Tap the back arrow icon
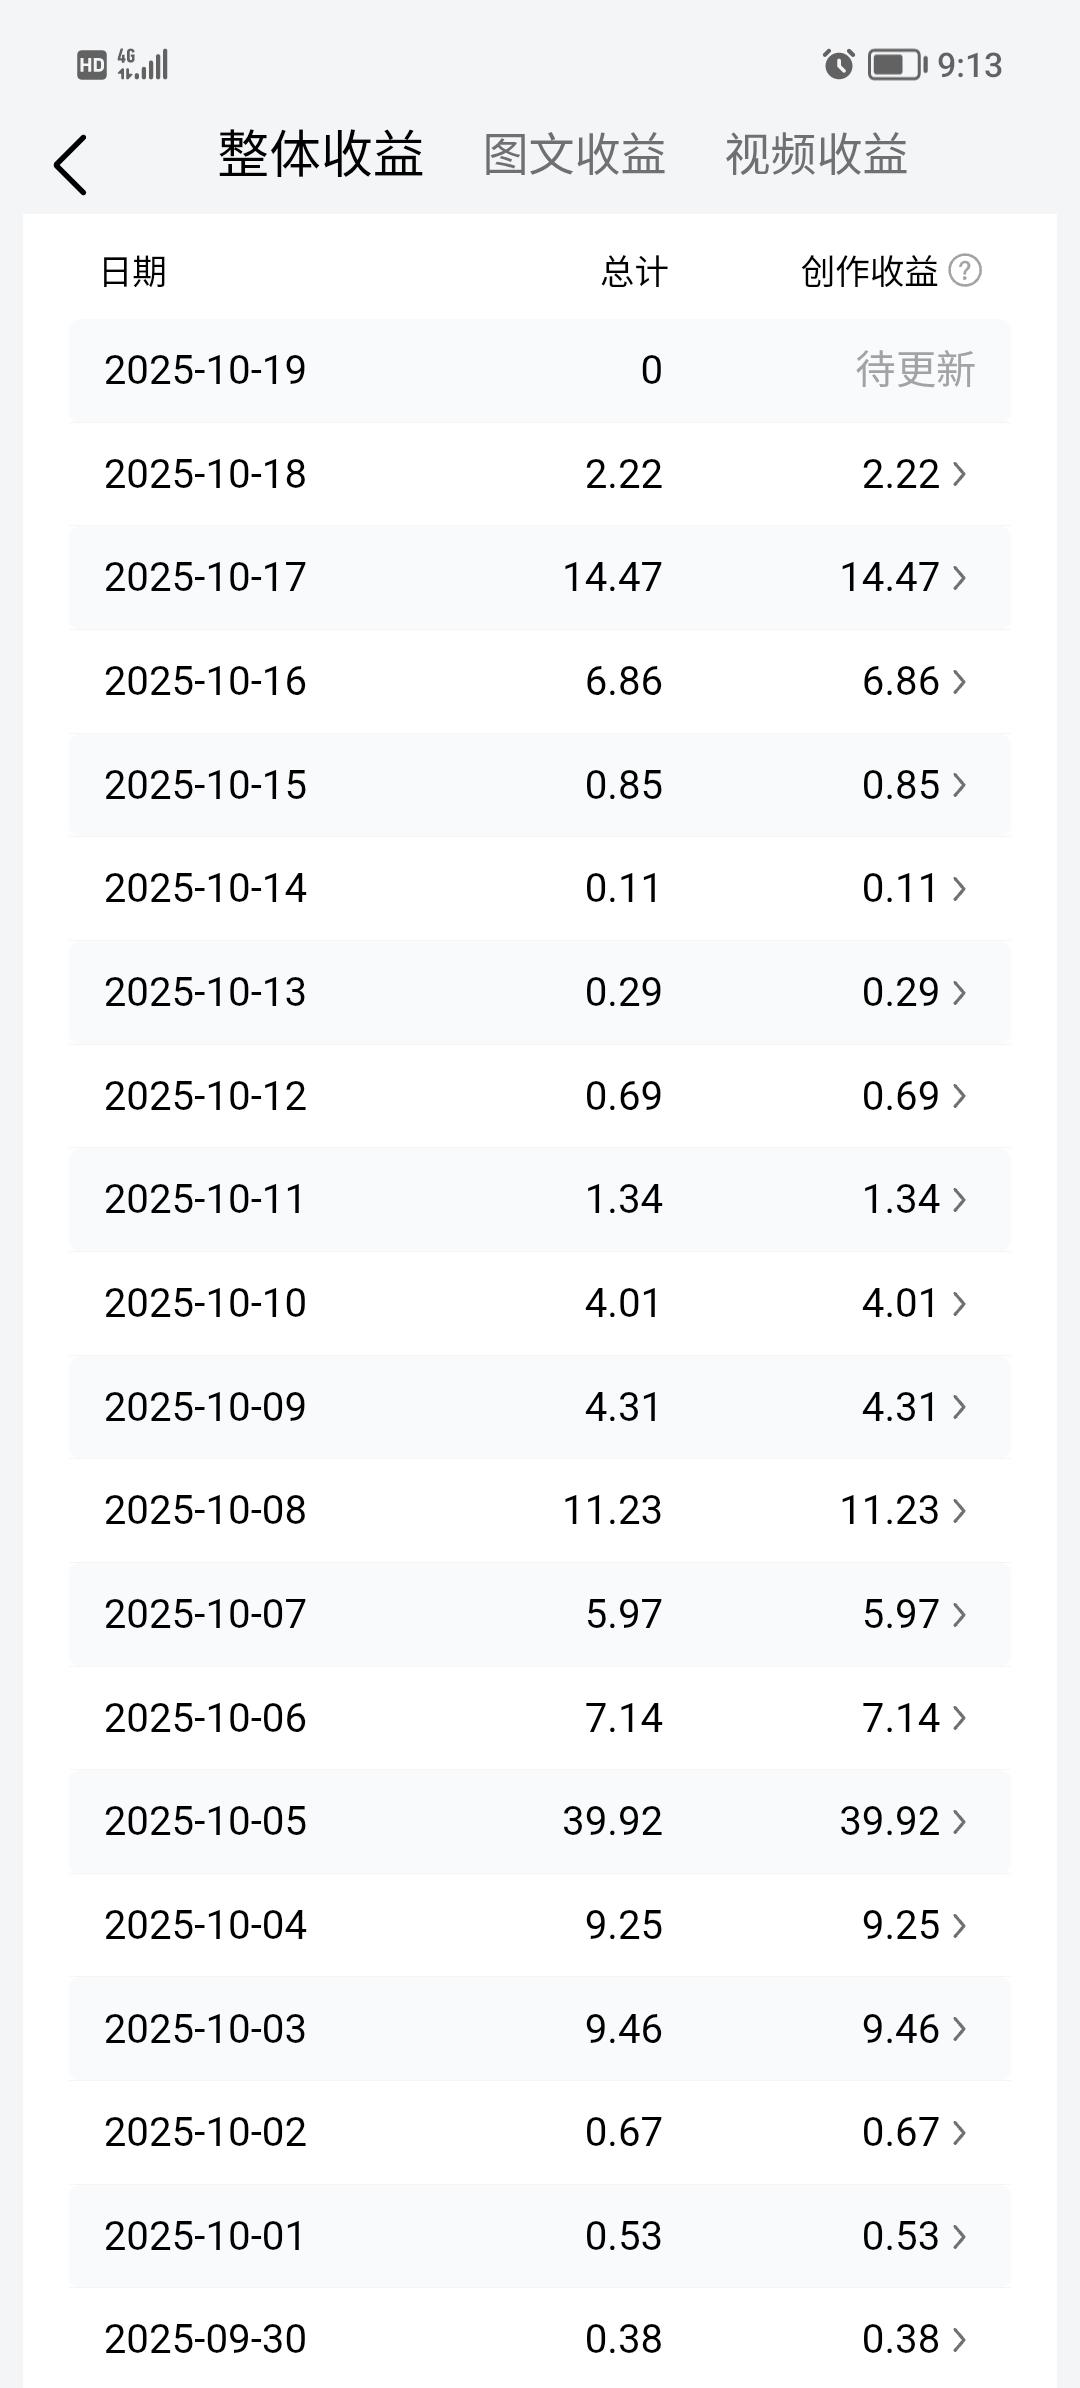Image resolution: width=1080 pixels, height=2388 pixels. point(71,165)
